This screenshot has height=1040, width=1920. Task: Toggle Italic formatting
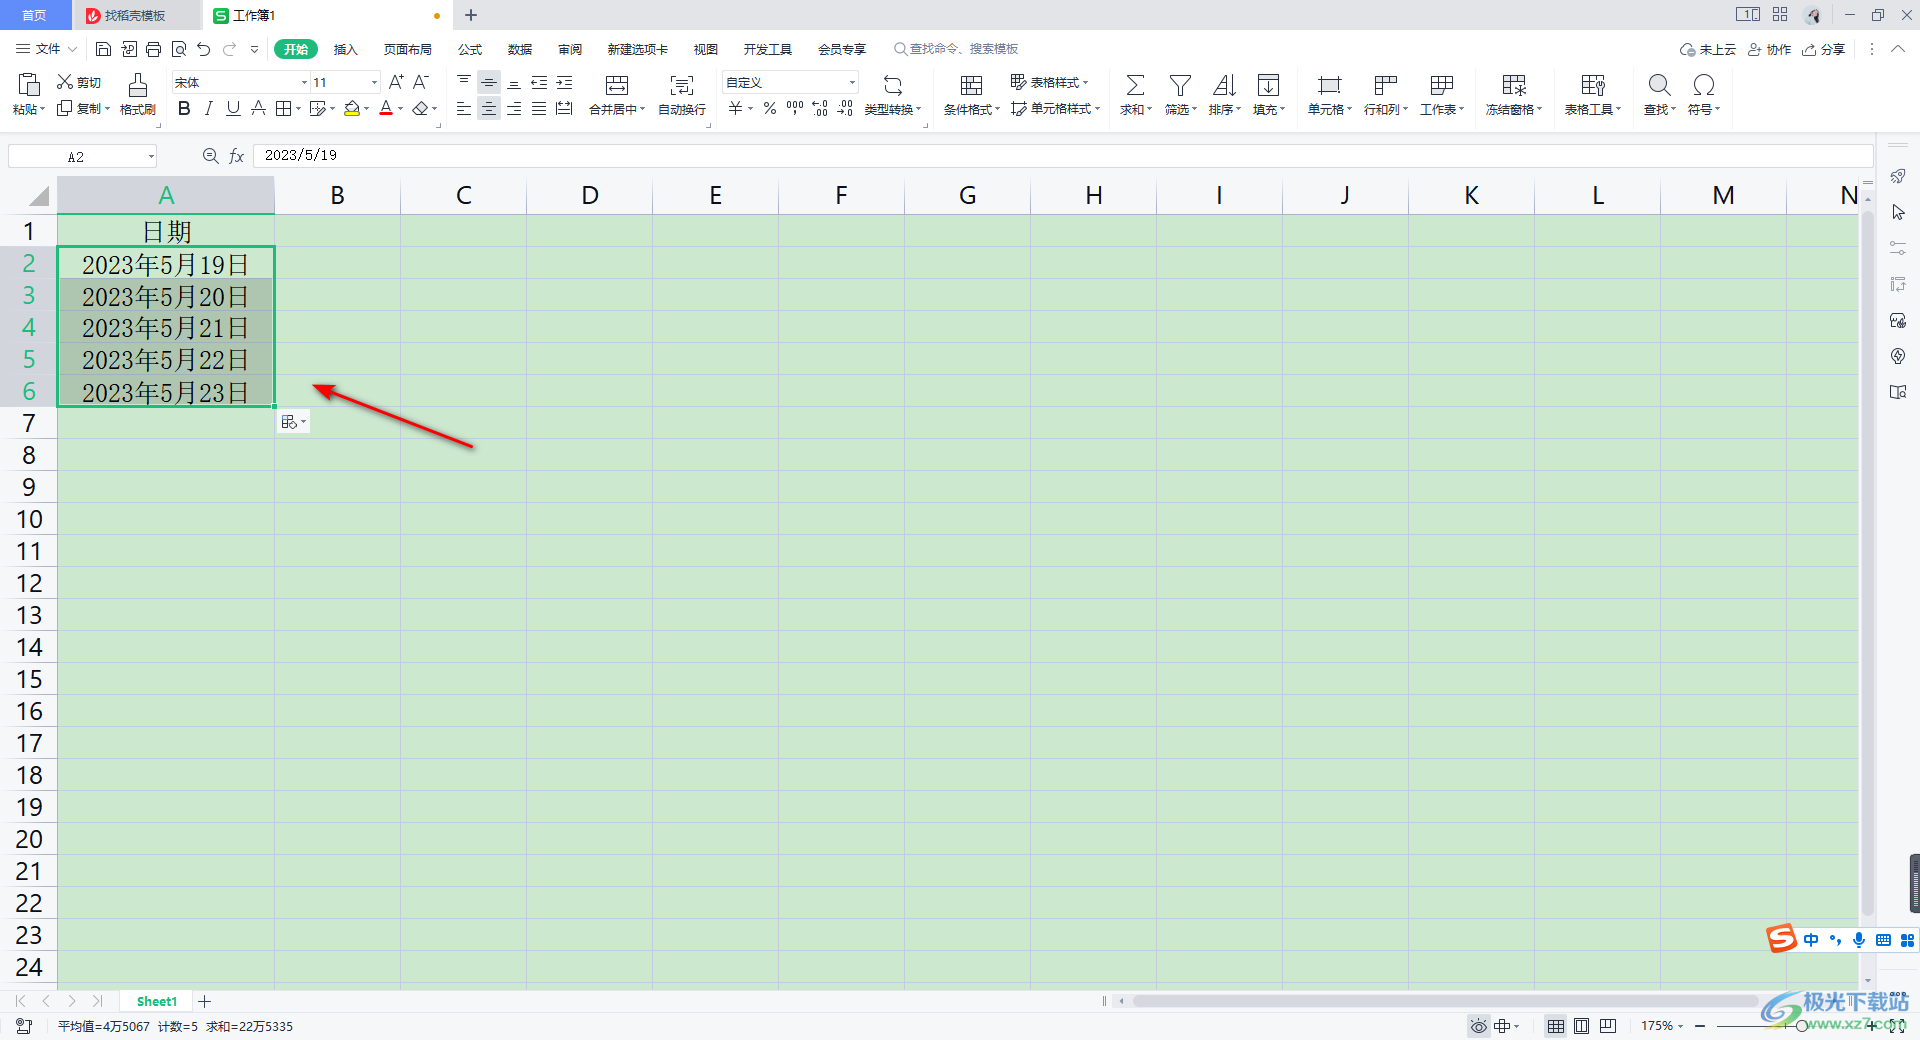[x=209, y=108]
